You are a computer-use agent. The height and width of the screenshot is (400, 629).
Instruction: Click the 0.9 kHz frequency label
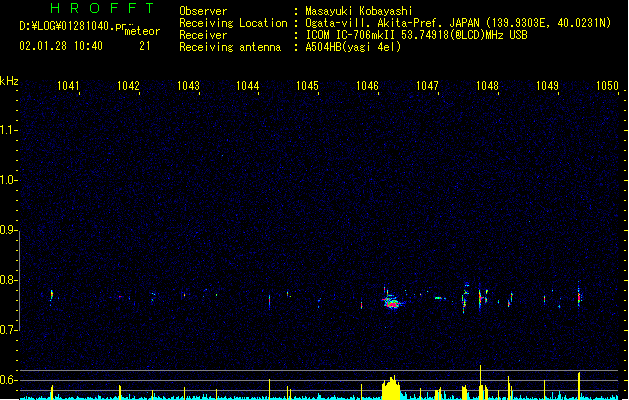pos(8,230)
